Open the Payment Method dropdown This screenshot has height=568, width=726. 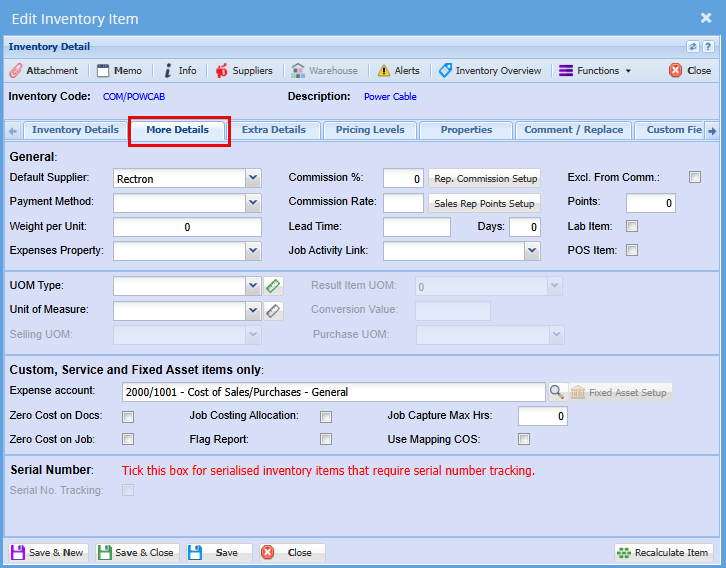point(253,202)
